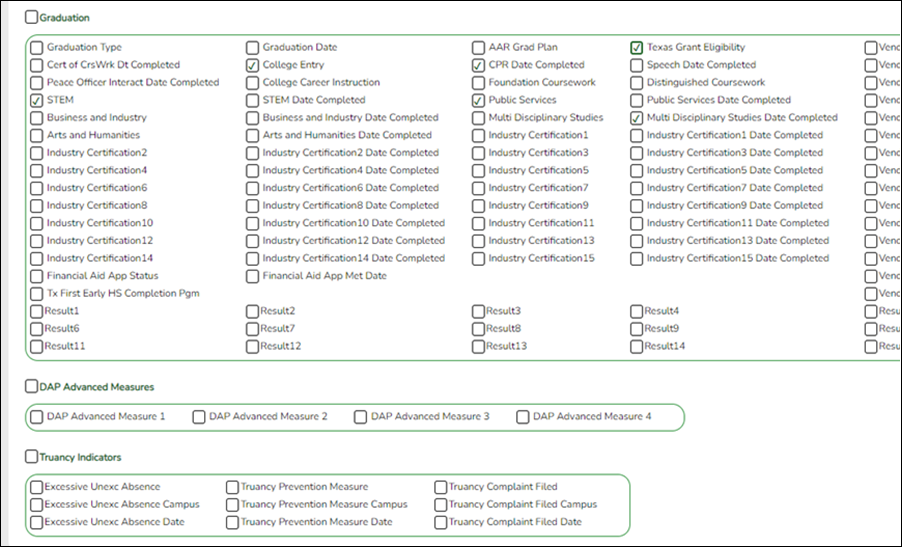Uncheck the College Entry checkbox

point(253,66)
